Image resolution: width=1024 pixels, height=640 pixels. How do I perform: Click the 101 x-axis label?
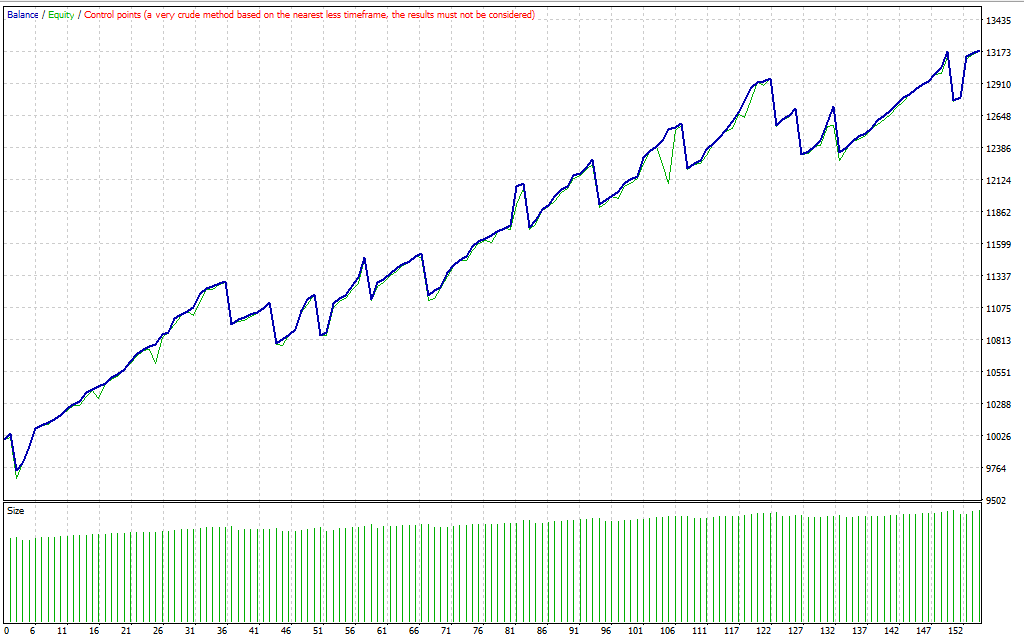tap(636, 631)
